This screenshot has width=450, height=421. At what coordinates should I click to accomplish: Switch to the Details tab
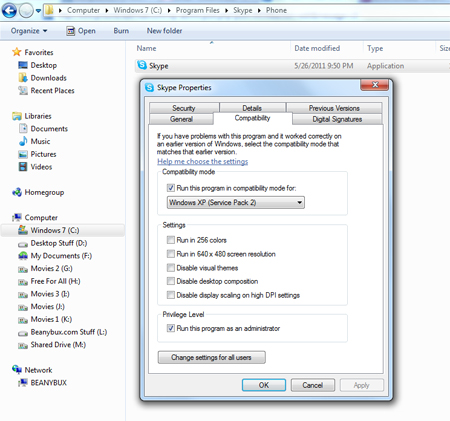click(x=252, y=108)
